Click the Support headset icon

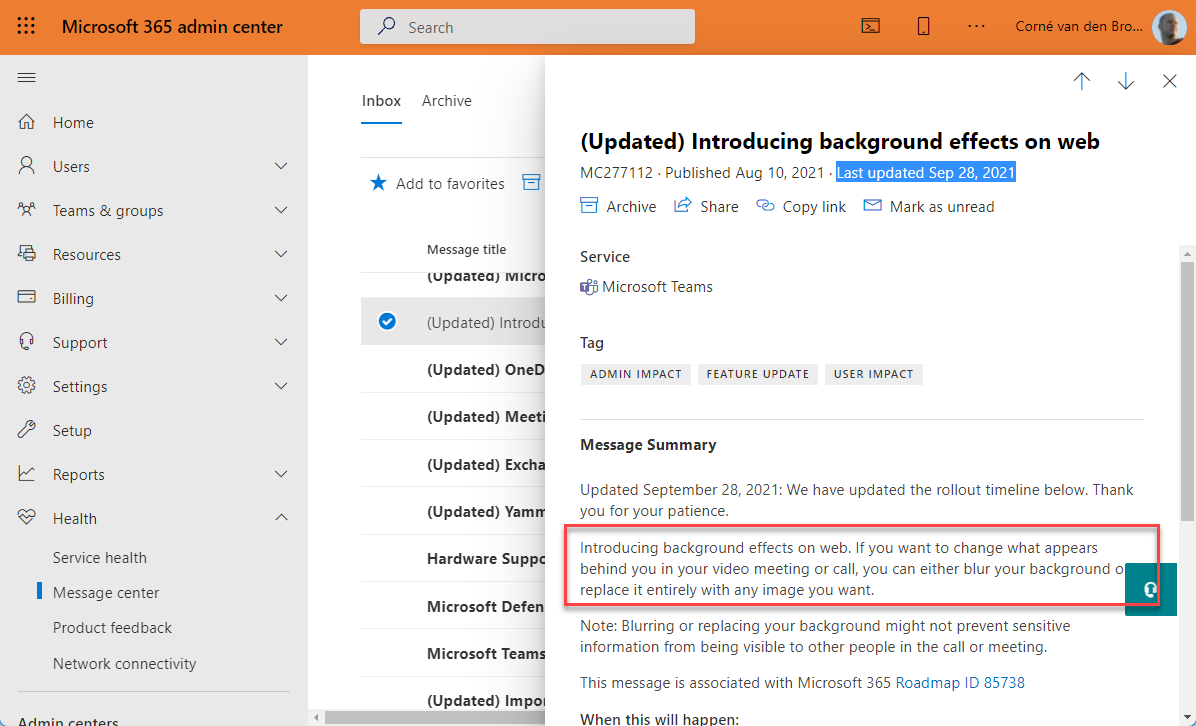pyautogui.click(x=27, y=341)
